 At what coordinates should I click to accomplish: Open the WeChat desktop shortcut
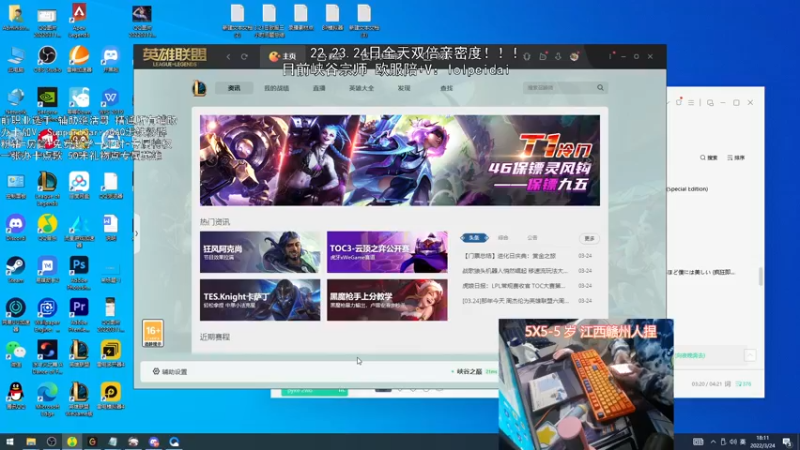click(x=16, y=354)
